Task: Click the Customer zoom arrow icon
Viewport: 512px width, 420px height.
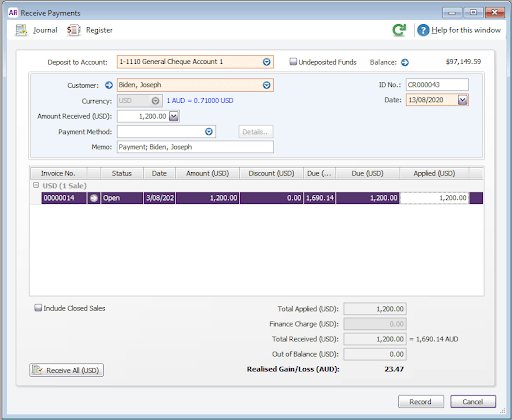Action: 109,85
